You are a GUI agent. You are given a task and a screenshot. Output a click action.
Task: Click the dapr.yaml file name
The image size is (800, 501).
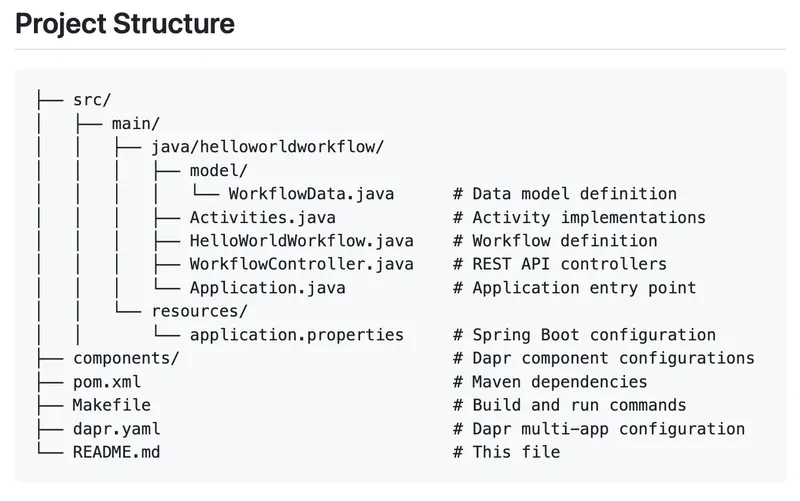[116, 429]
